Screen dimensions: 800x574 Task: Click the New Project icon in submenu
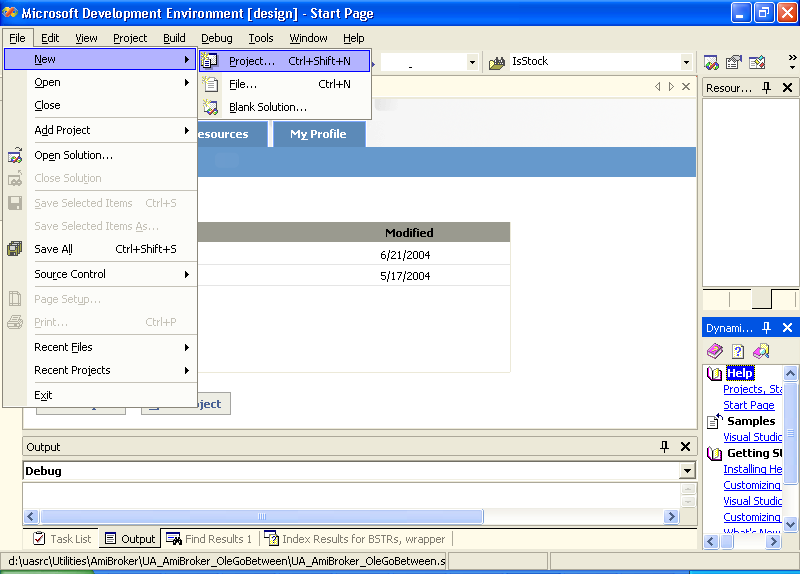(x=209, y=61)
